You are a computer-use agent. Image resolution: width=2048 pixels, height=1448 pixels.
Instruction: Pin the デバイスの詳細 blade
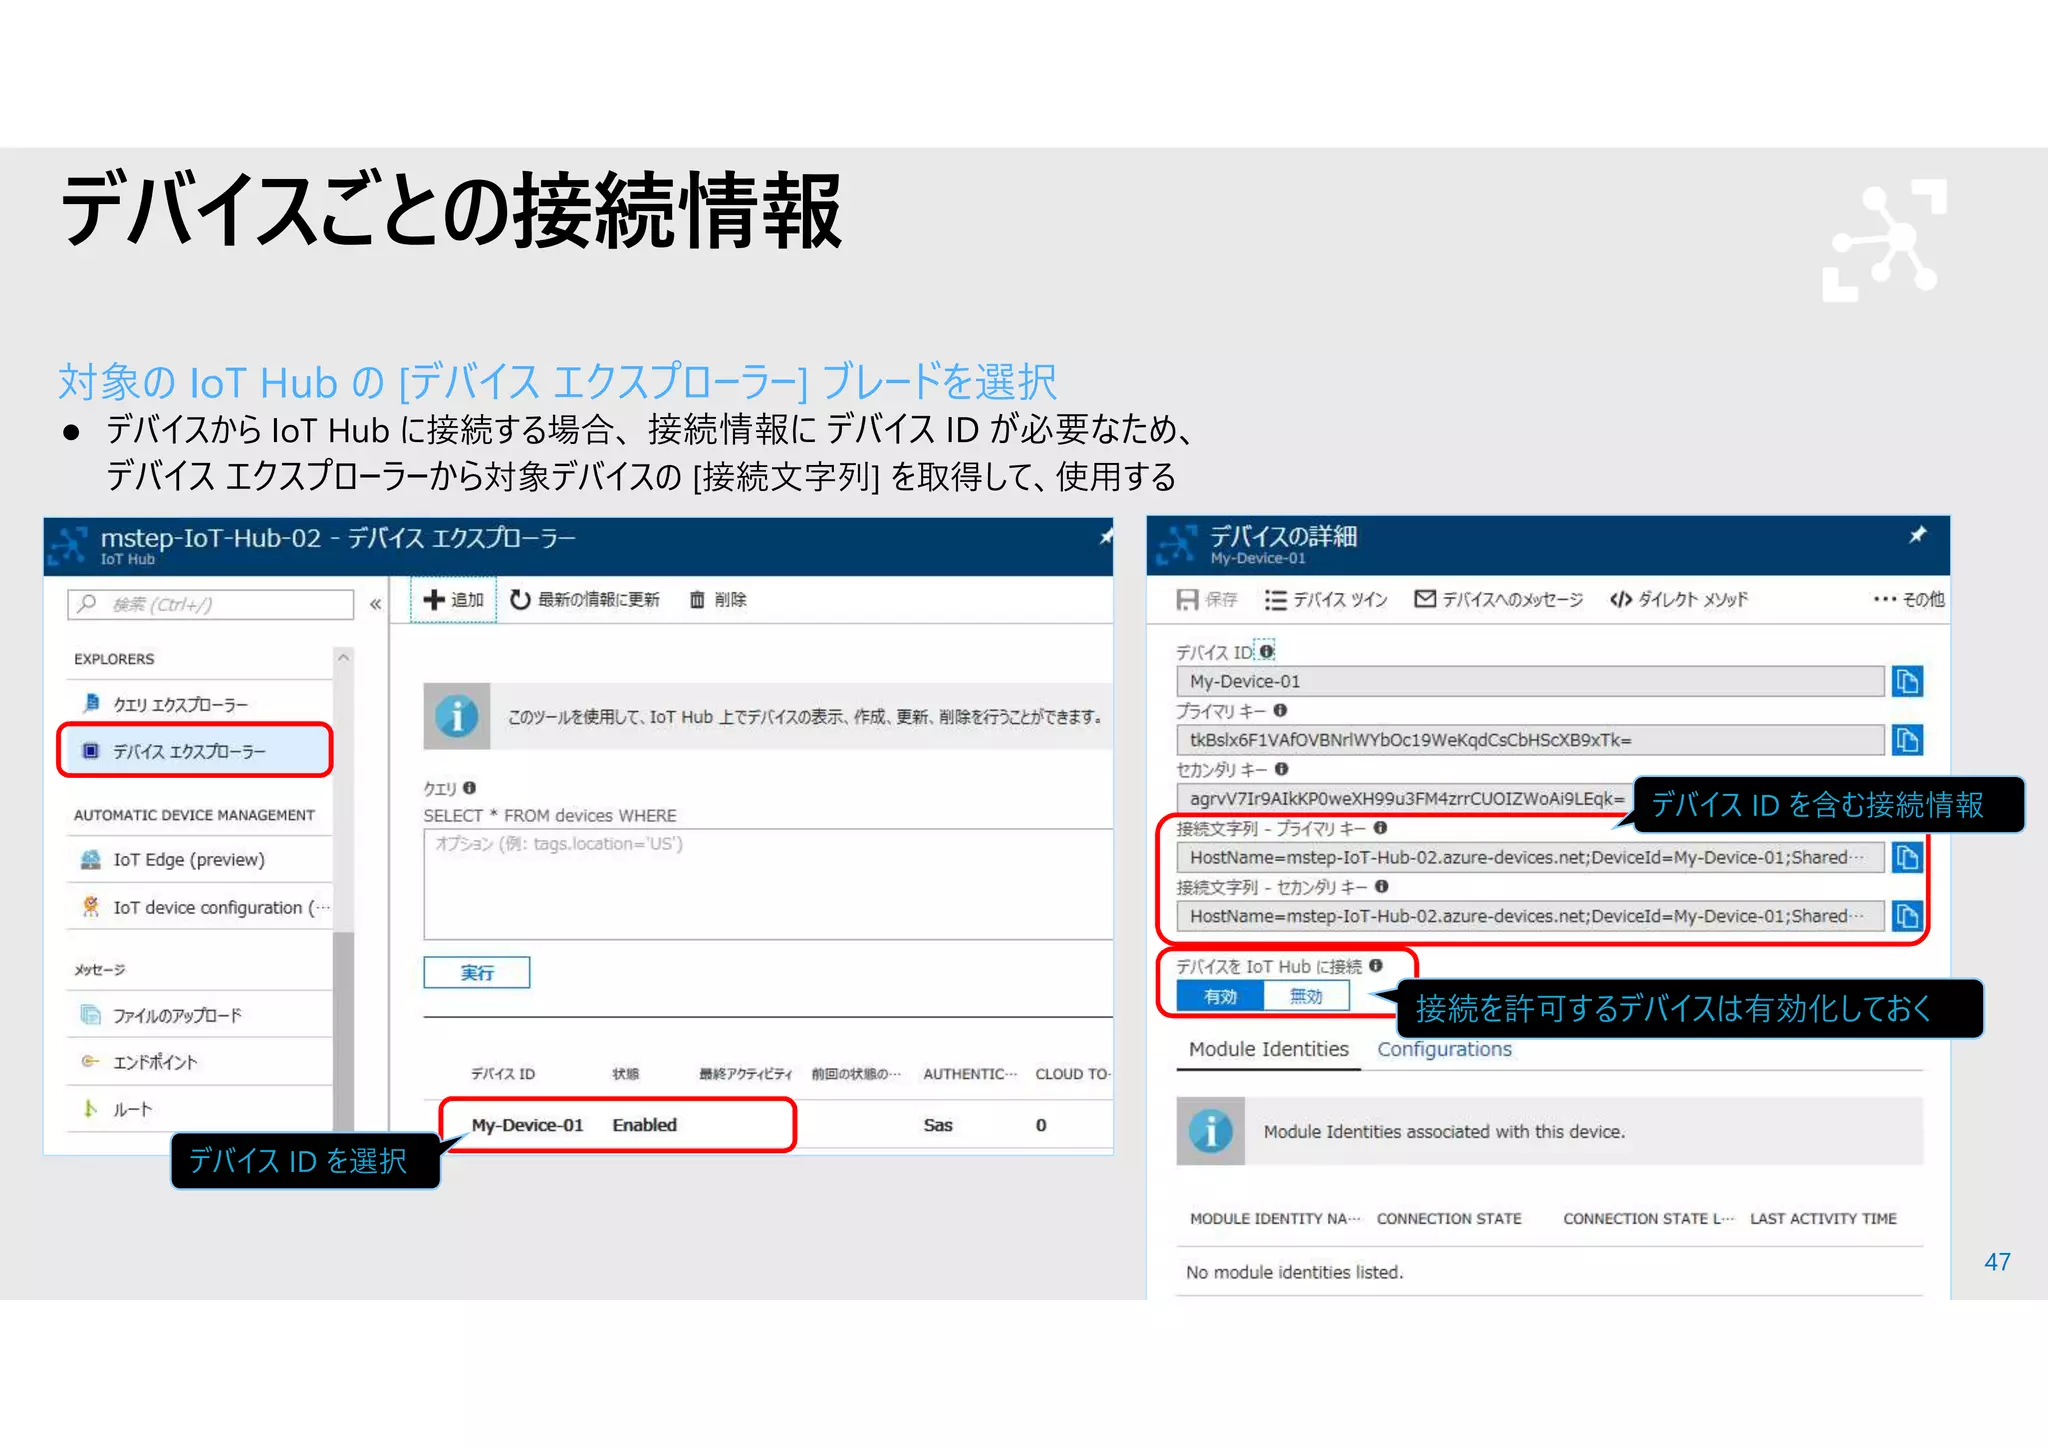click(x=1917, y=535)
